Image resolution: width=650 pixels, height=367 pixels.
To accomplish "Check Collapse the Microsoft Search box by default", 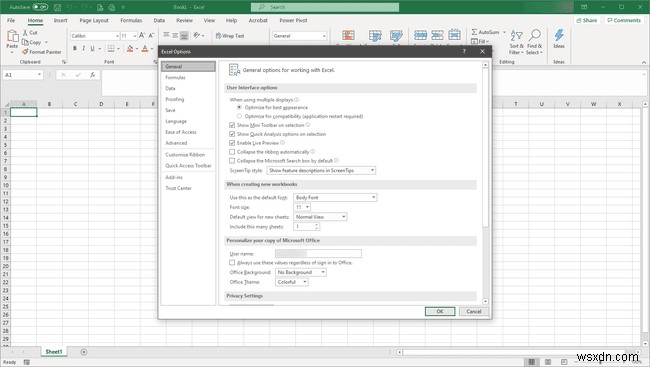I will tap(232, 160).
